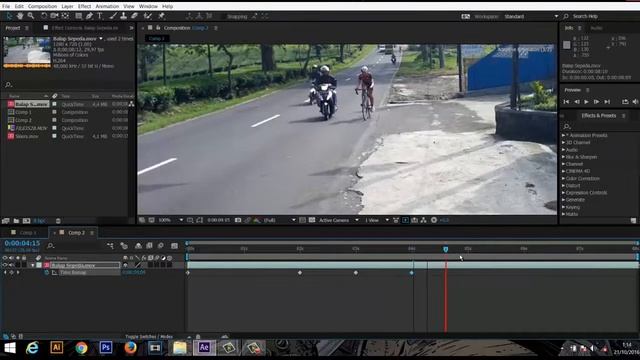Image resolution: width=640 pixels, height=360 pixels.
Task: Expand the Animation Presets category
Action: point(563,135)
